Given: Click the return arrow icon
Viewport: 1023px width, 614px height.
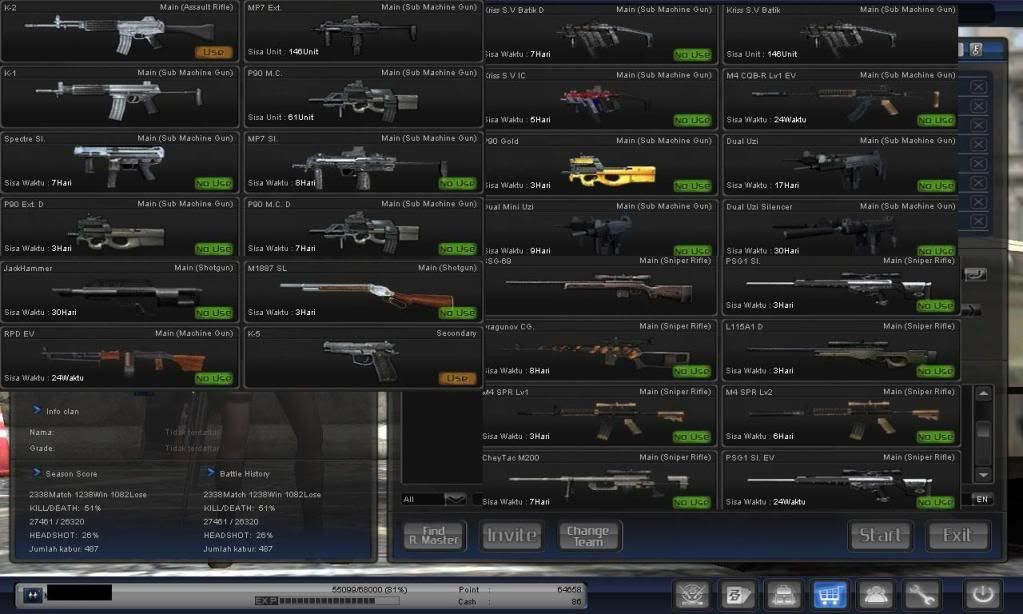Looking at the screenshot, I should click(975, 274).
